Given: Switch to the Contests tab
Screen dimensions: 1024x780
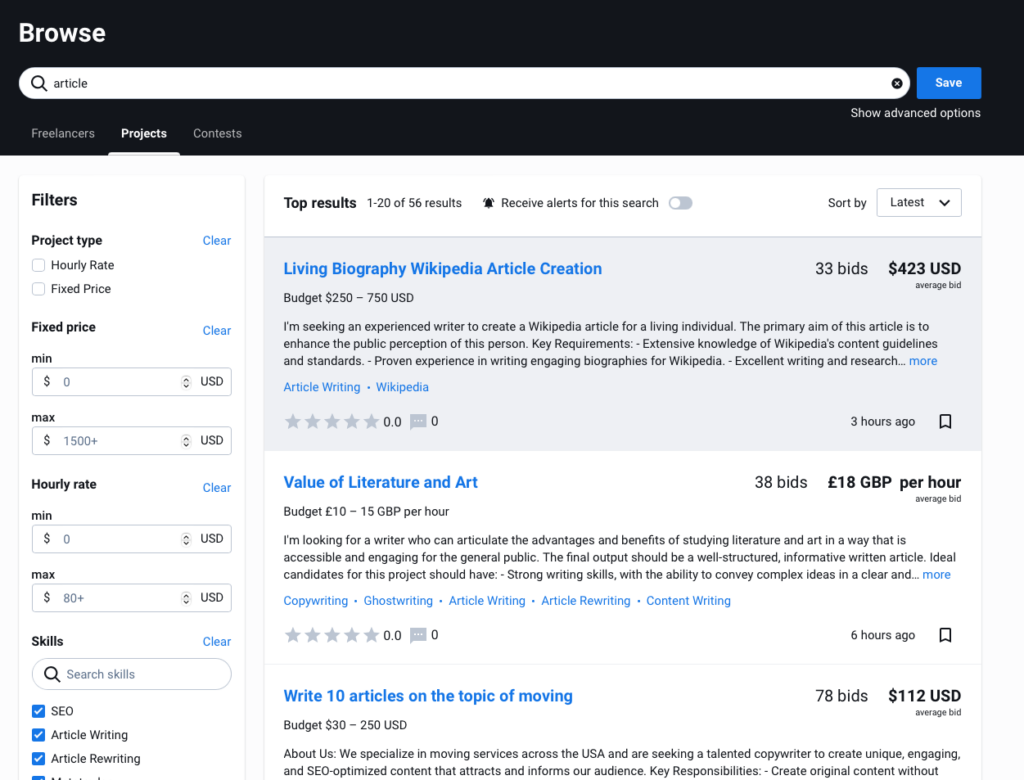Looking at the screenshot, I should click(x=217, y=133).
